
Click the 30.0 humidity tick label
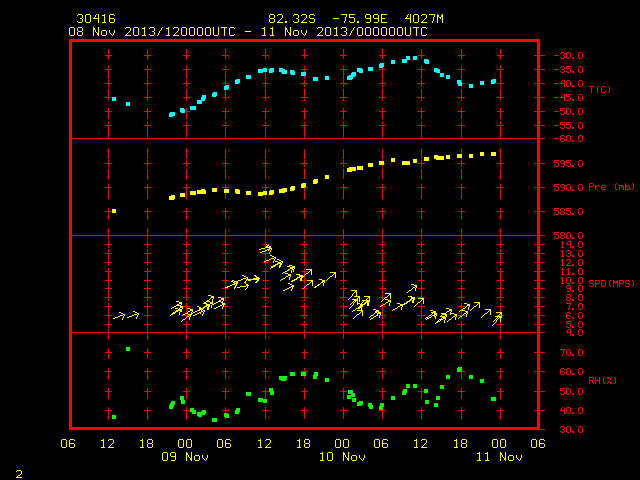tap(571, 429)
